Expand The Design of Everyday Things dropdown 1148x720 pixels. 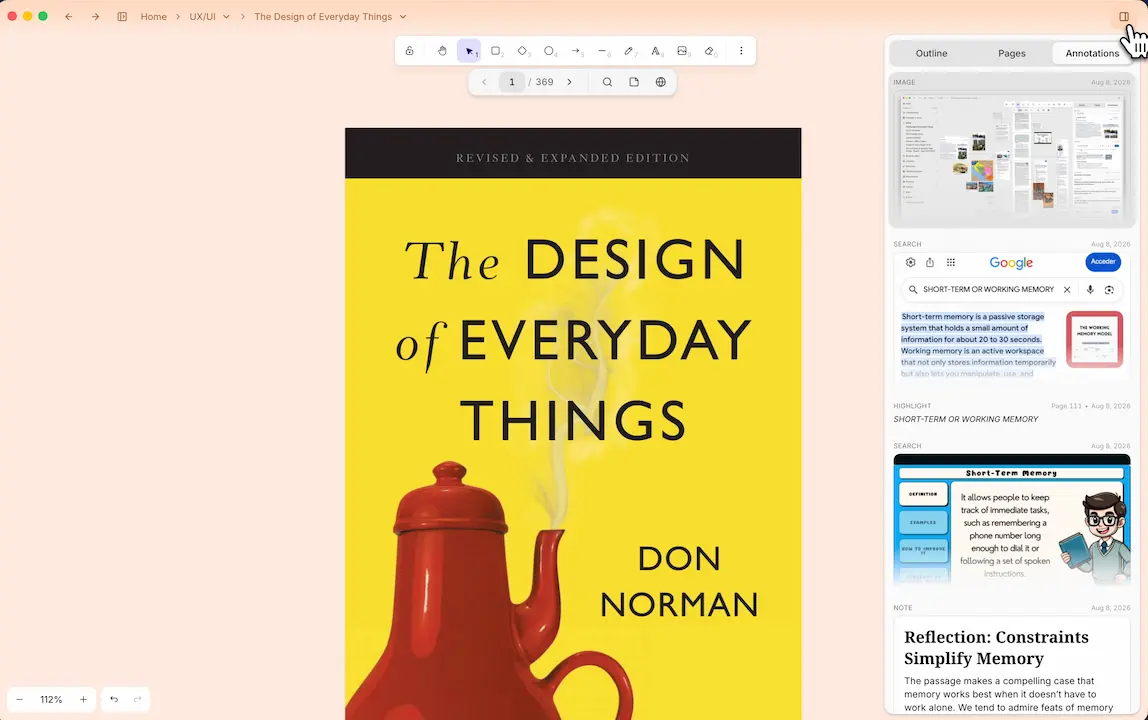click(403, 17)
